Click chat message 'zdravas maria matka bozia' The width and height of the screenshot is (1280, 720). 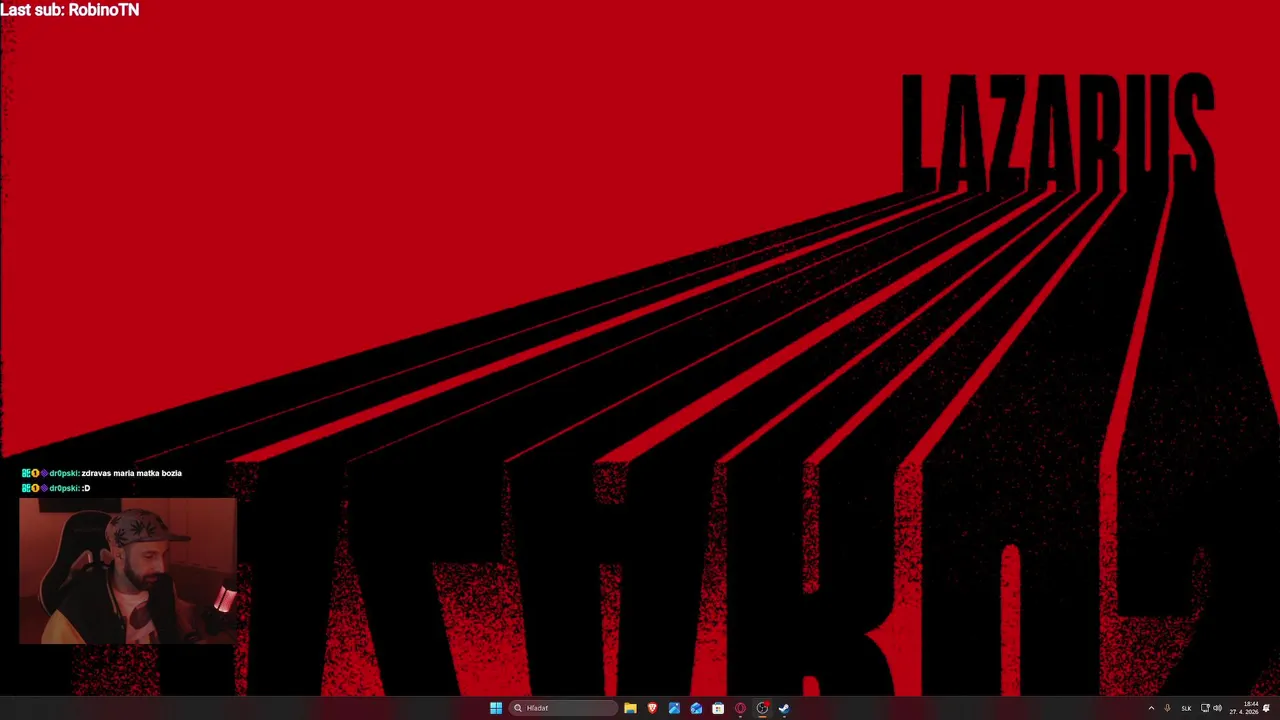131,473
